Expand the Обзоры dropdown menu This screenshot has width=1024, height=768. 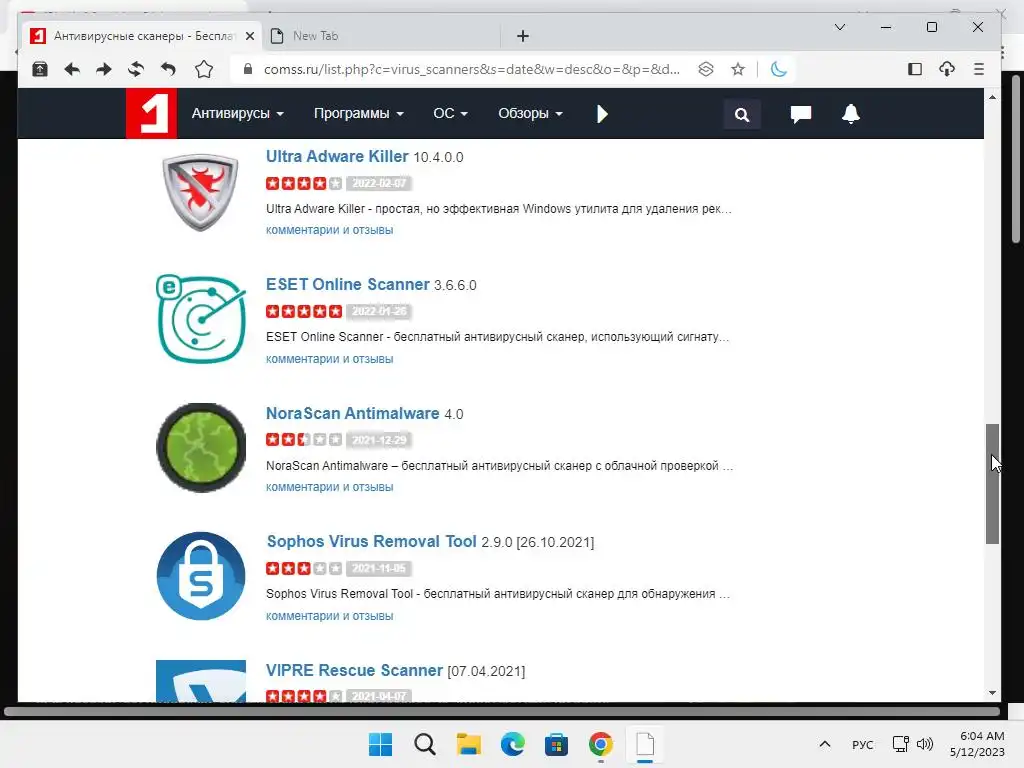[x=530, y=114]
